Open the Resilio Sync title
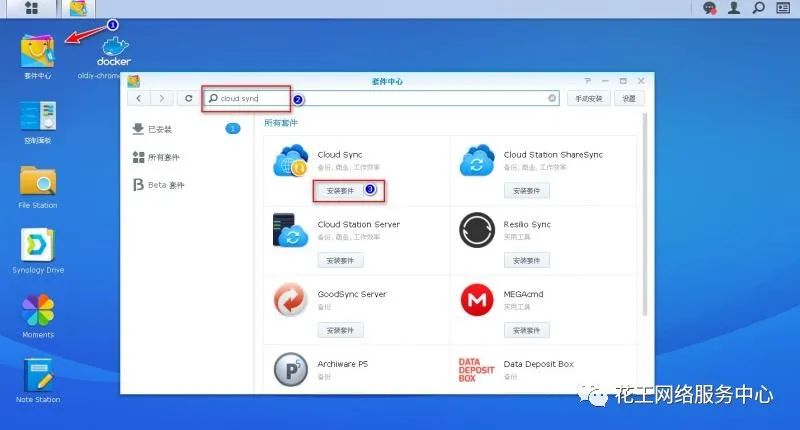 point(527,224)
